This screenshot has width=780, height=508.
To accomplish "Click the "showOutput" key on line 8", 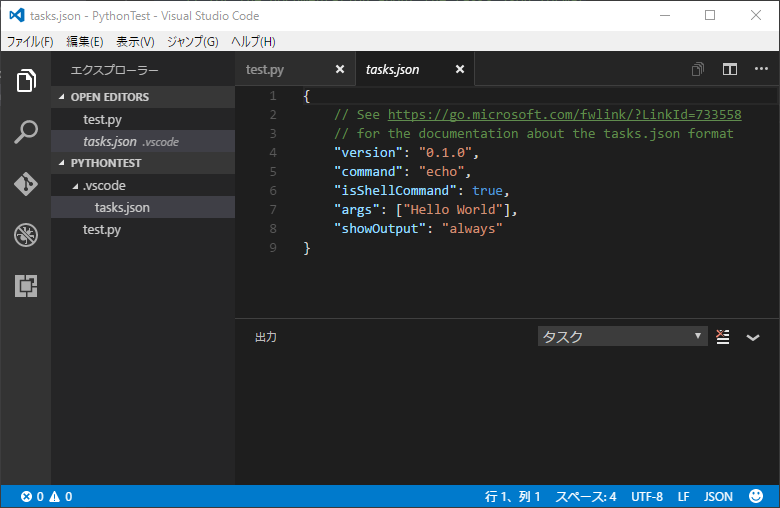I will (x=380, y=228).
